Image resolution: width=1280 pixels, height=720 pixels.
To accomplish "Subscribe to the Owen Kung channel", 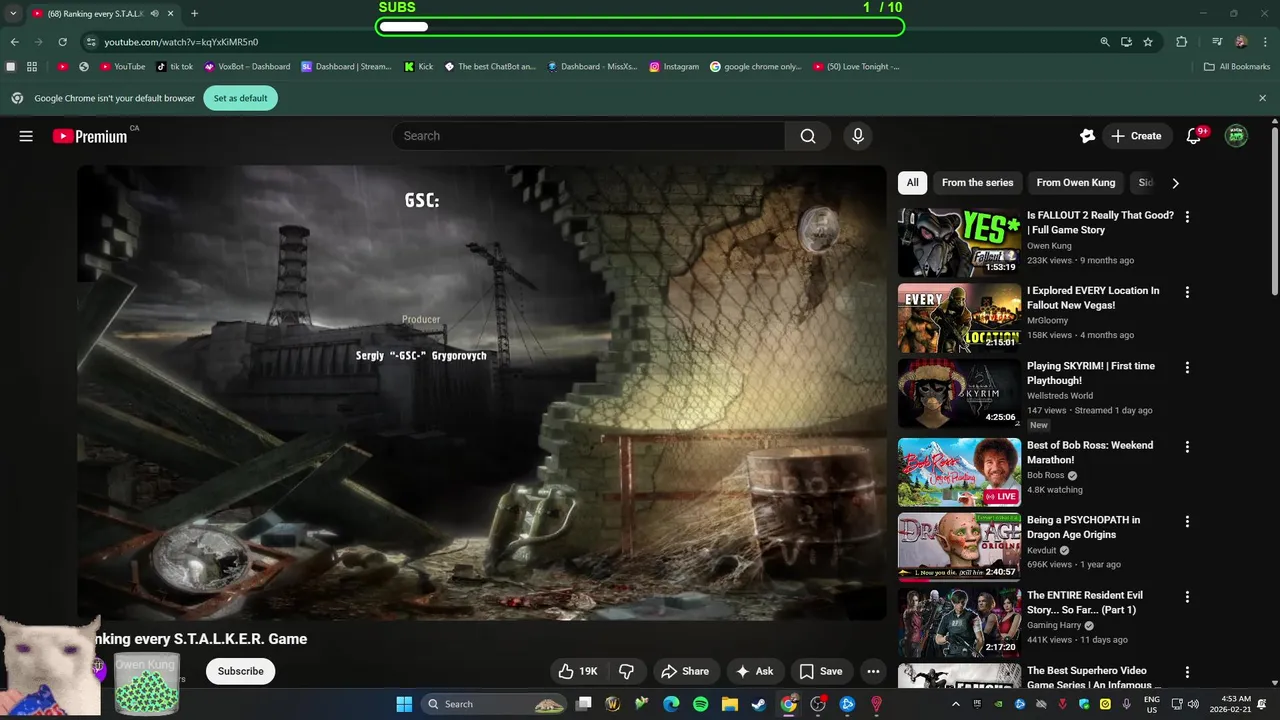I will pos(241,671).
